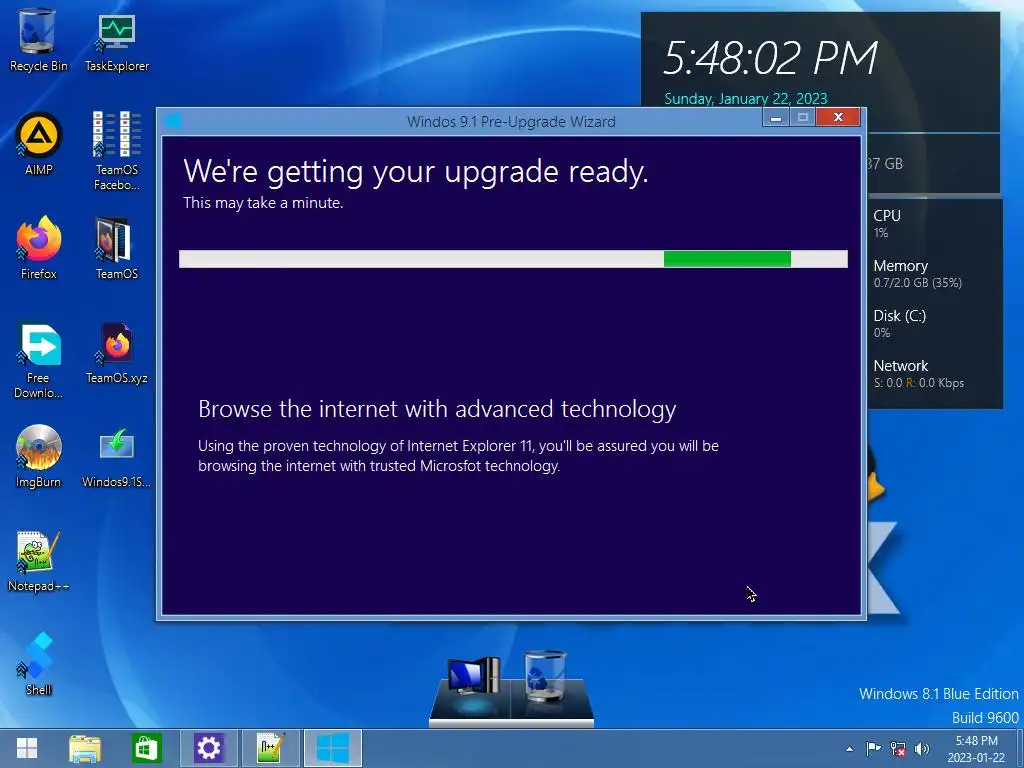Open the TeamOS Facebook shortcut
This screenshot has width=1024, height=768.
(x=117, y=151)
